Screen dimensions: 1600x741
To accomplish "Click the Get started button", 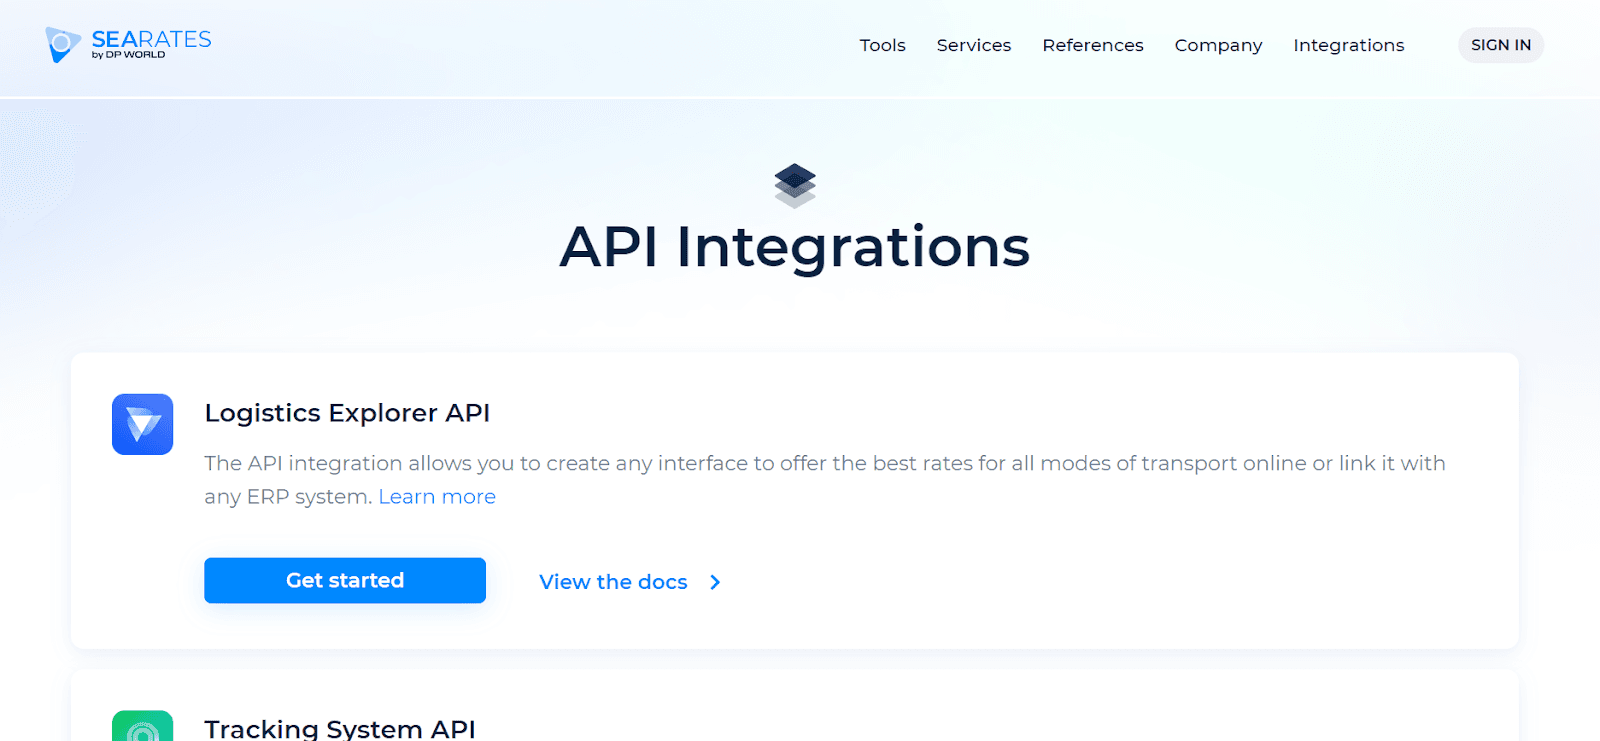I will tap(345, 580).
